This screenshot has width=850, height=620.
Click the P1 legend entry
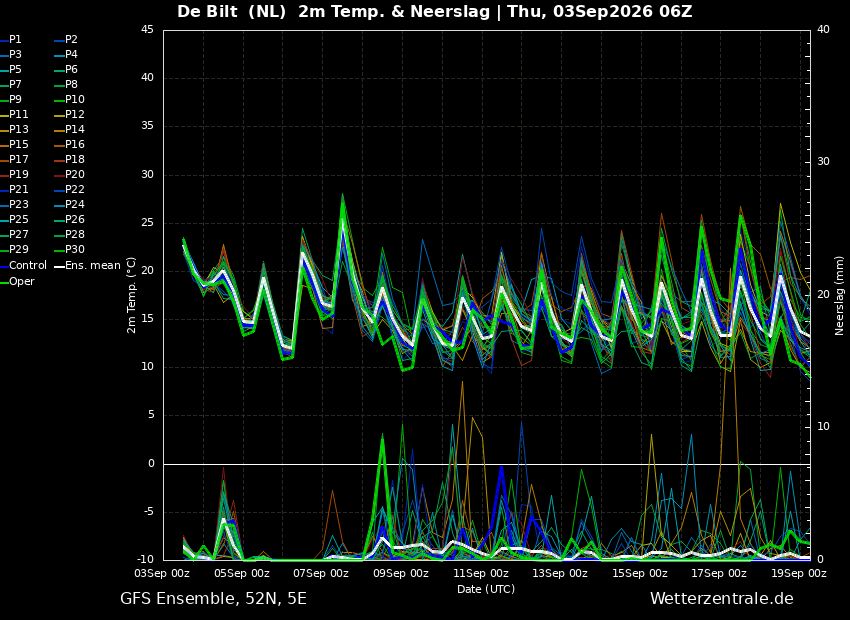tap(11, 40)
